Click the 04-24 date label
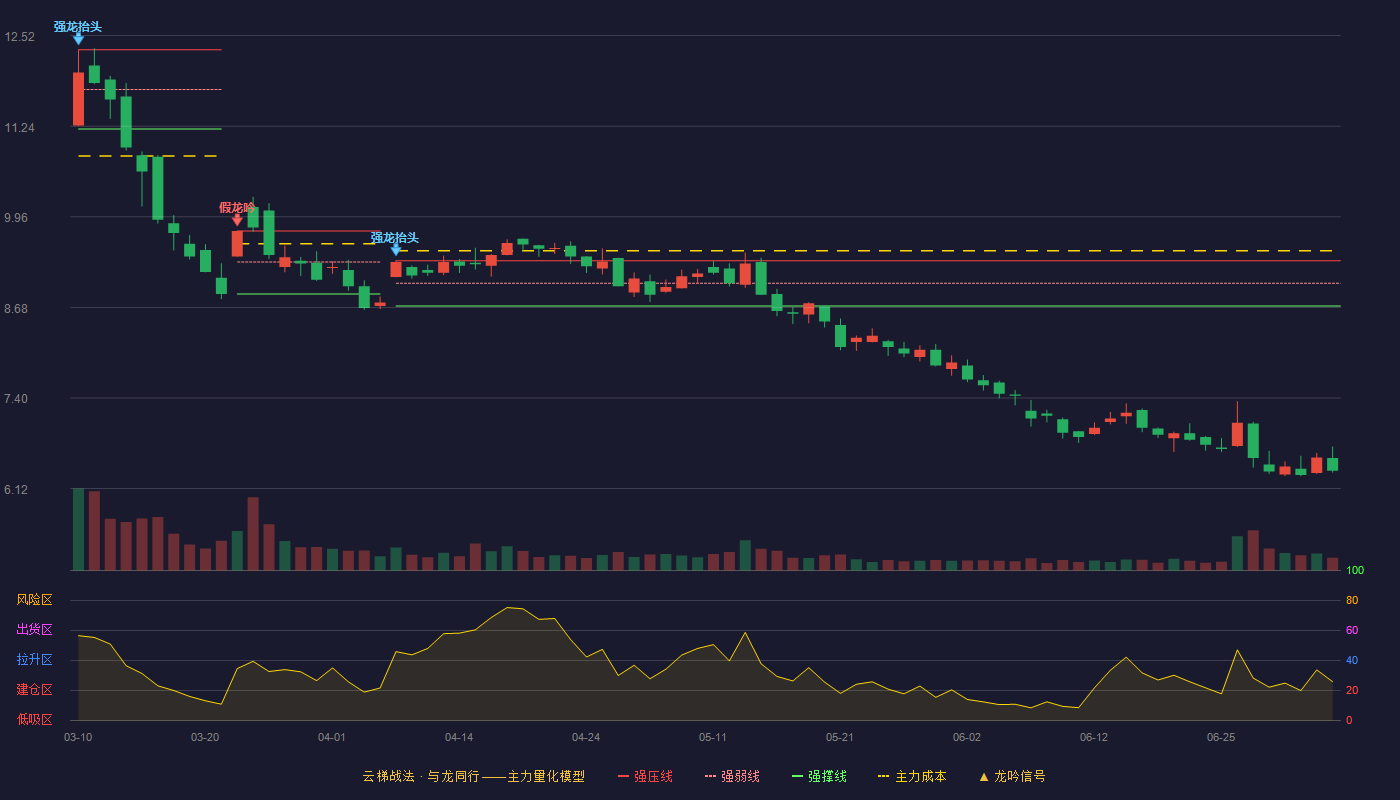The height and width of the screenshot is (800, 1400). pyautogui.click(x=586, y=737)
